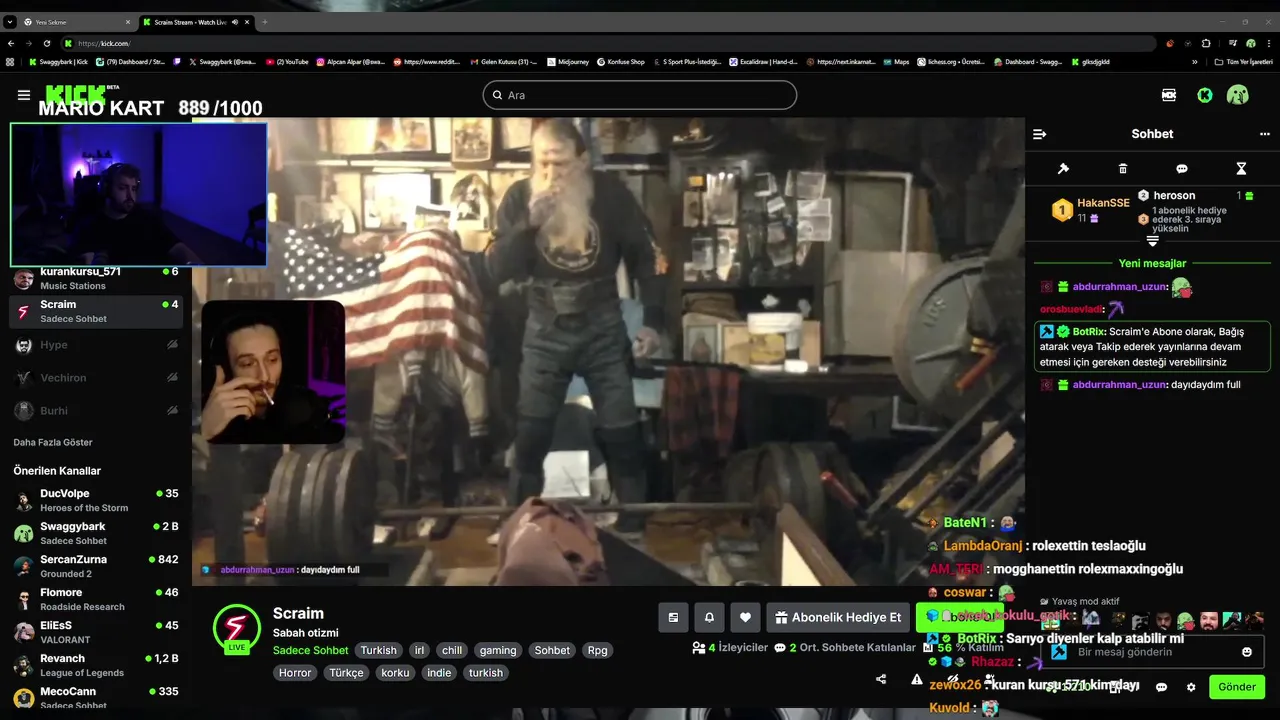Open the EliEsS VALORANT channel
Screen dimensions: 1280x720
click(x=96, y=632)
